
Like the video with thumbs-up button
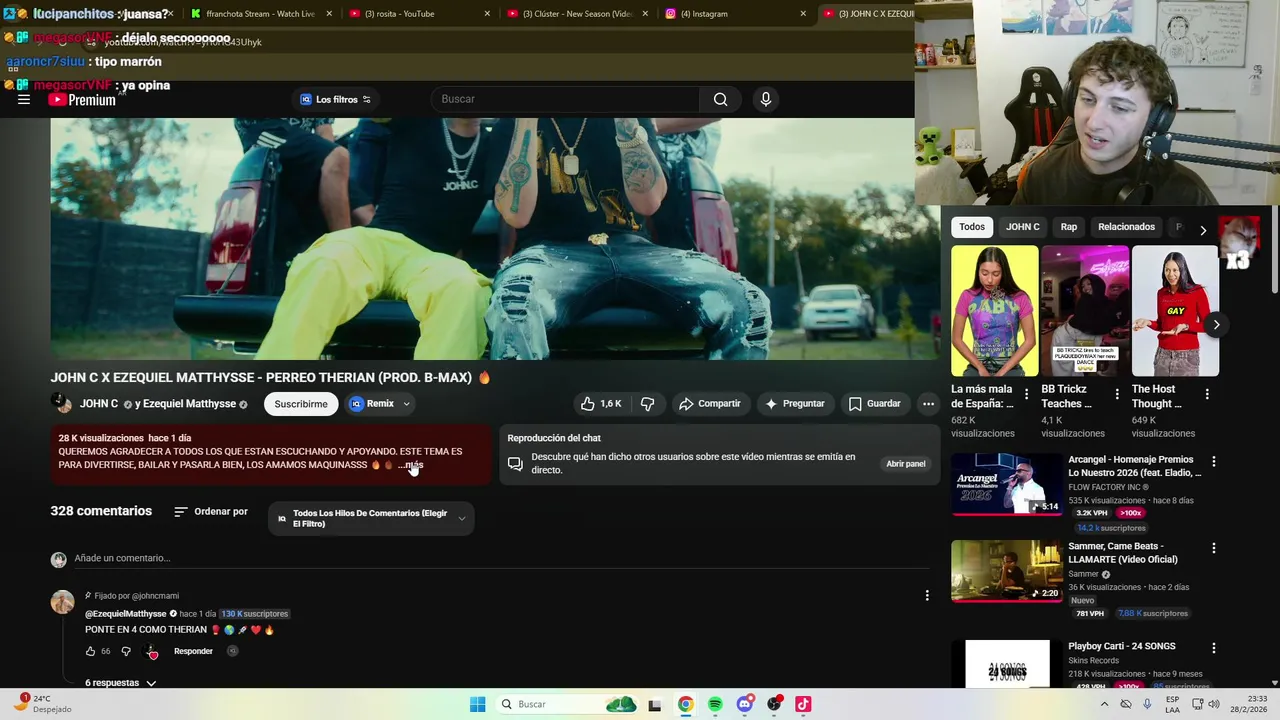[x=600, y=404]
